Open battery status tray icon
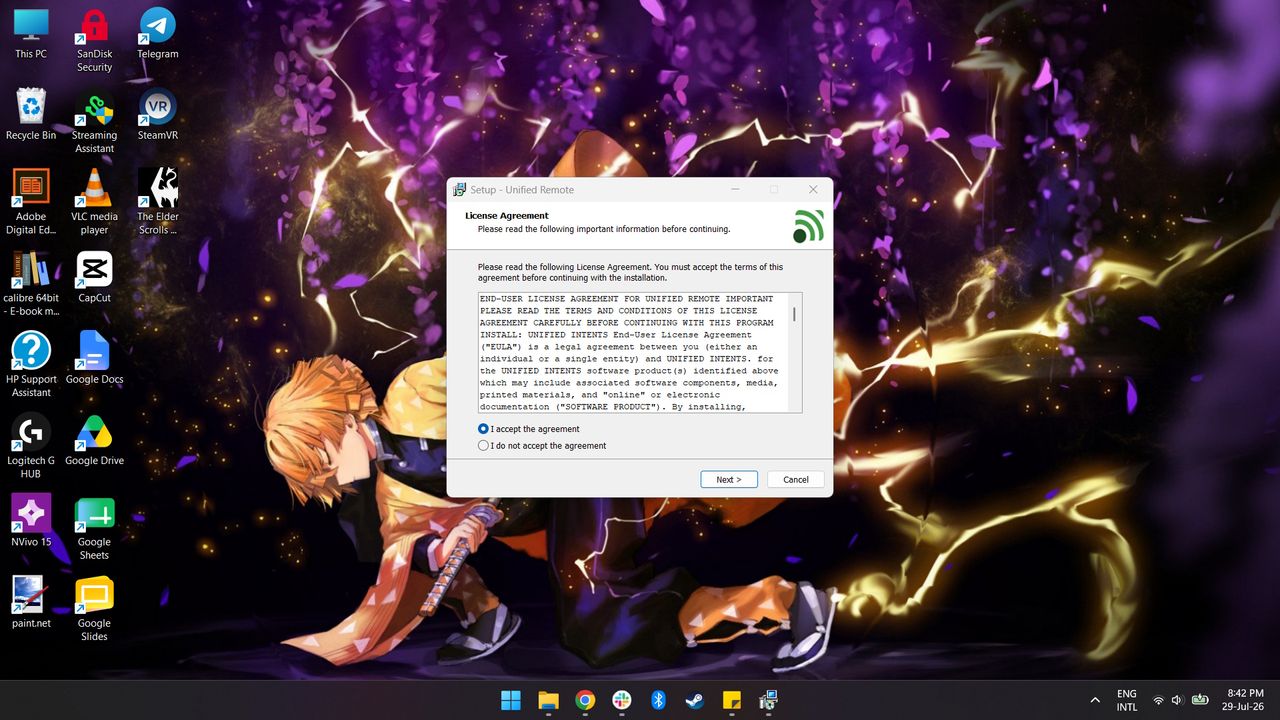 pos(1199,700)
